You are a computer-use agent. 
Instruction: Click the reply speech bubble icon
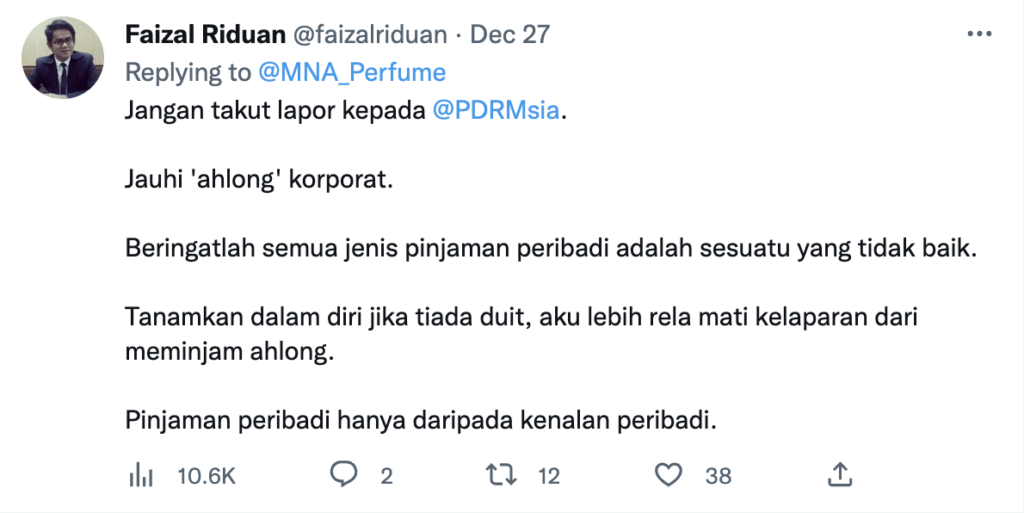point(343,474)
